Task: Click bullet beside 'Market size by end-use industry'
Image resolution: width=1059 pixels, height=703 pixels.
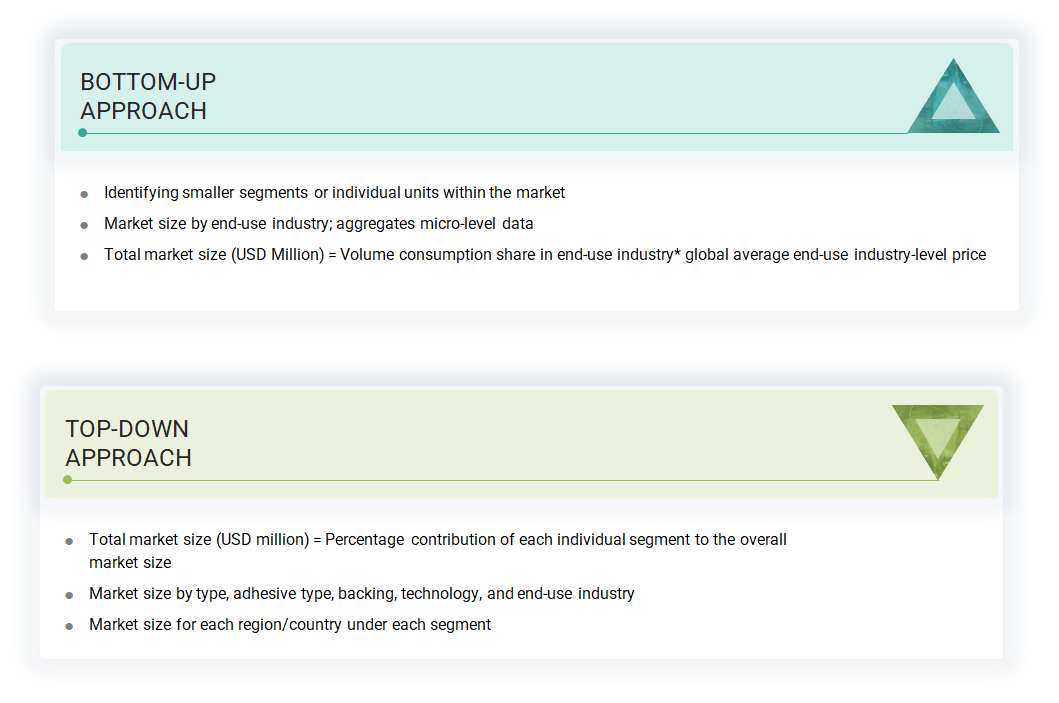Action: point(84,225)
